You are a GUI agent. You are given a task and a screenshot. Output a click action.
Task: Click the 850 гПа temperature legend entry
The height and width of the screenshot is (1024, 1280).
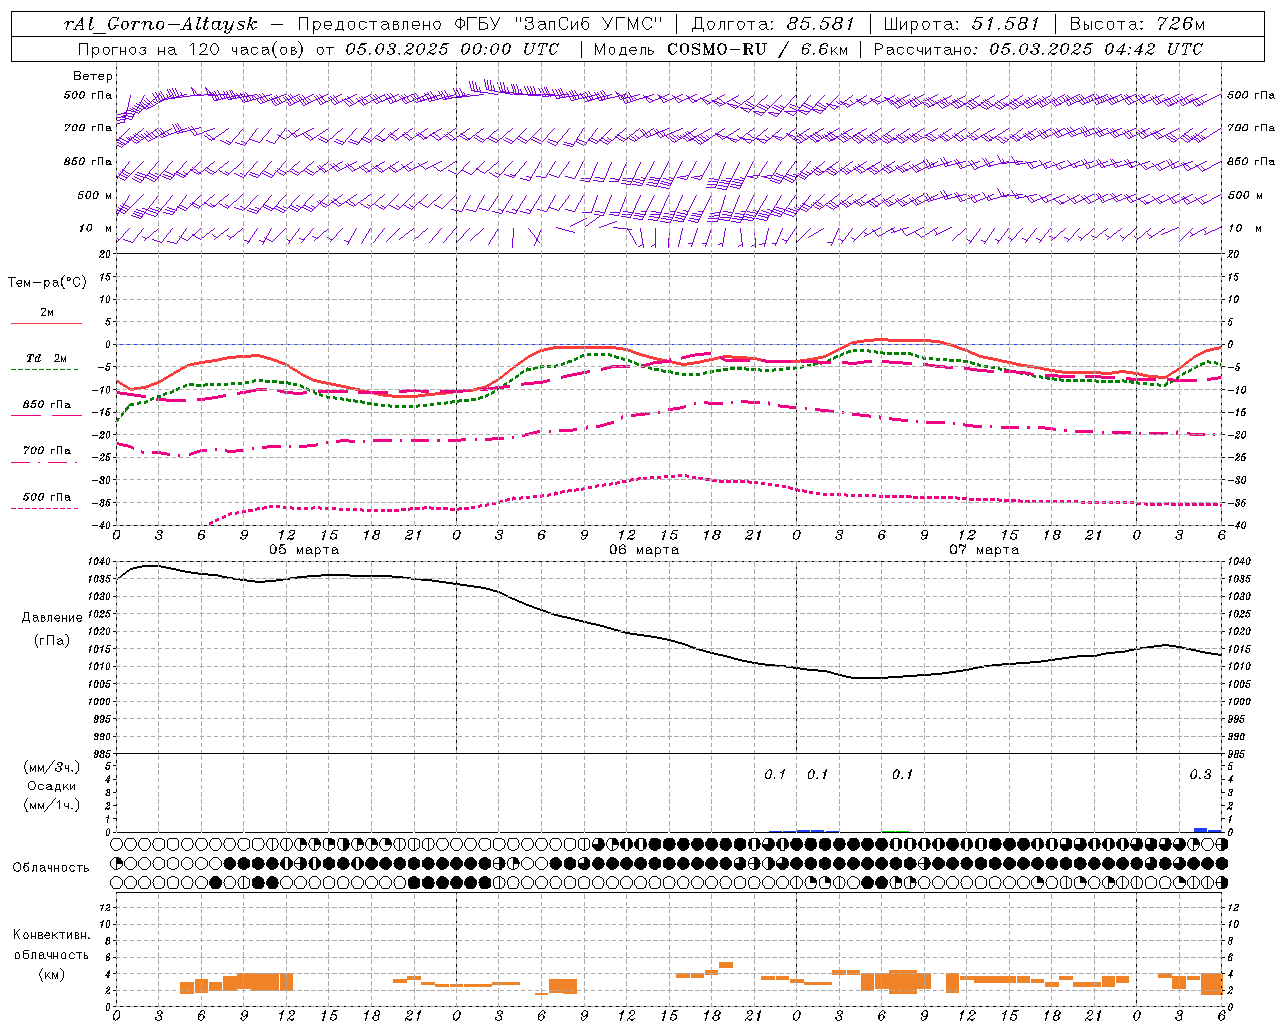point(46,405)
